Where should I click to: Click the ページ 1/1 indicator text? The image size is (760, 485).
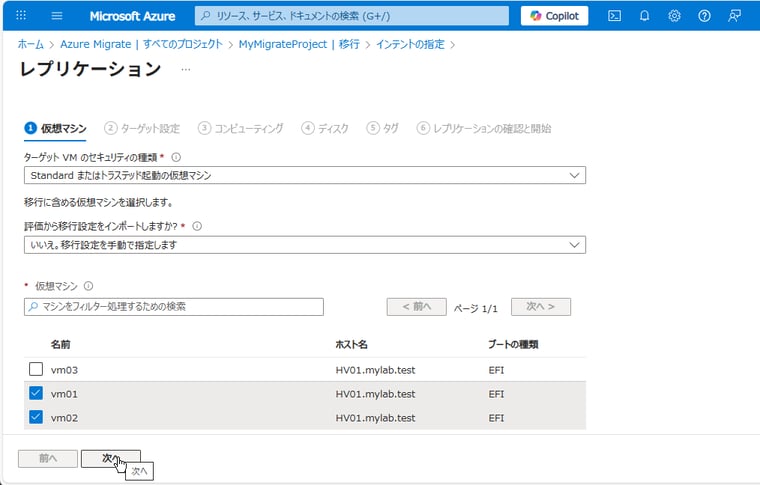pyautogui.click(x=475, y=308)
